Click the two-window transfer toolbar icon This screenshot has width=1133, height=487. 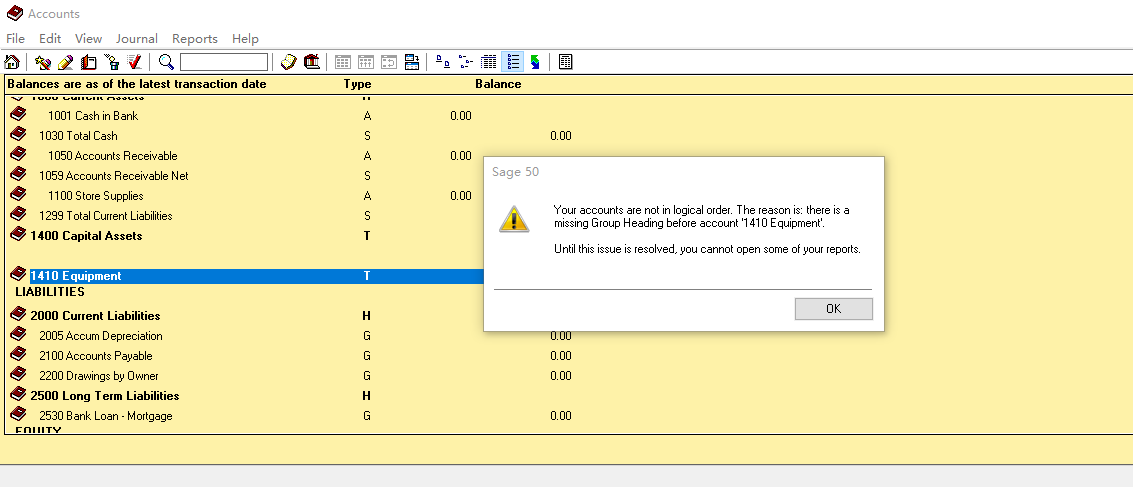[x=412, y=62]
